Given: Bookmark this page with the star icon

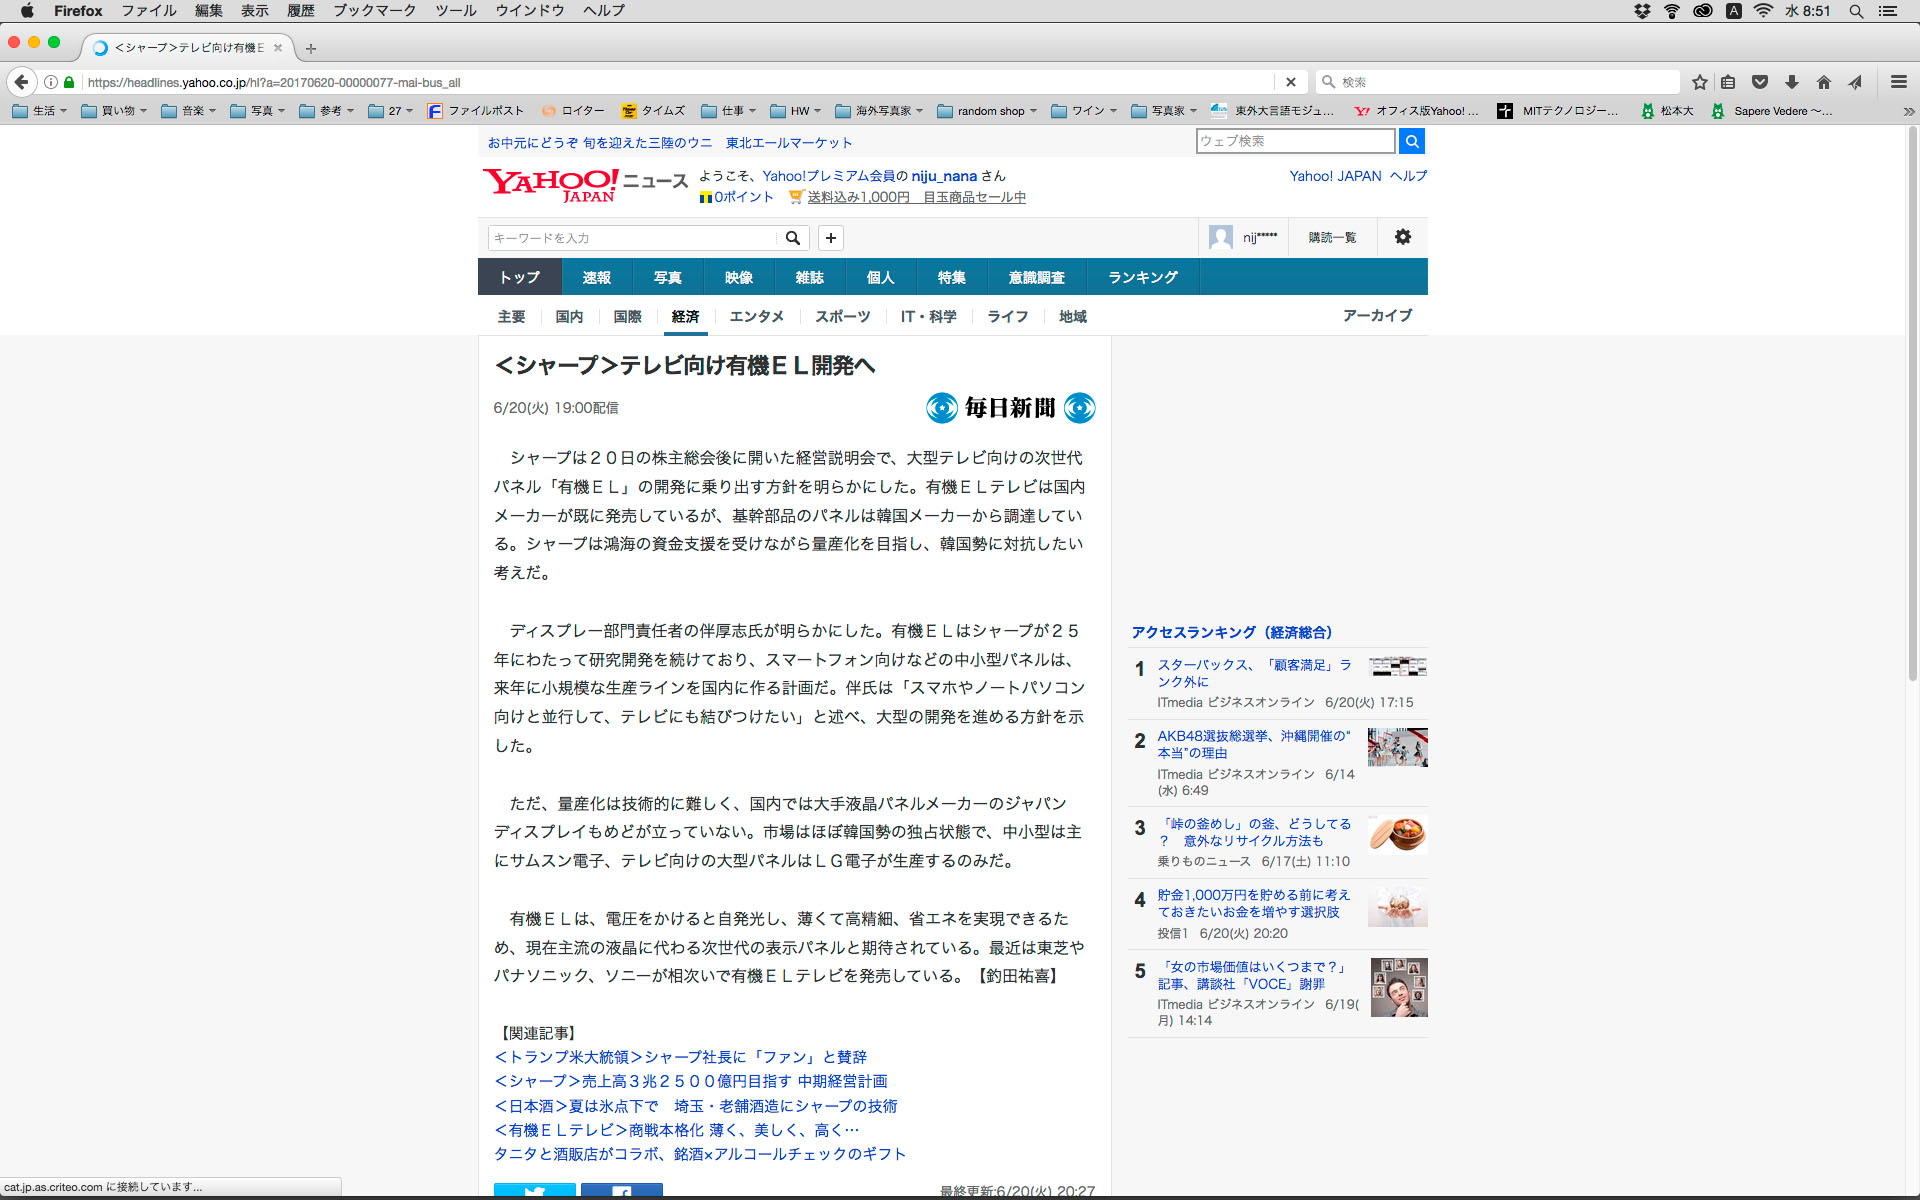Looking at the screenshot, I should (1699, 82).
